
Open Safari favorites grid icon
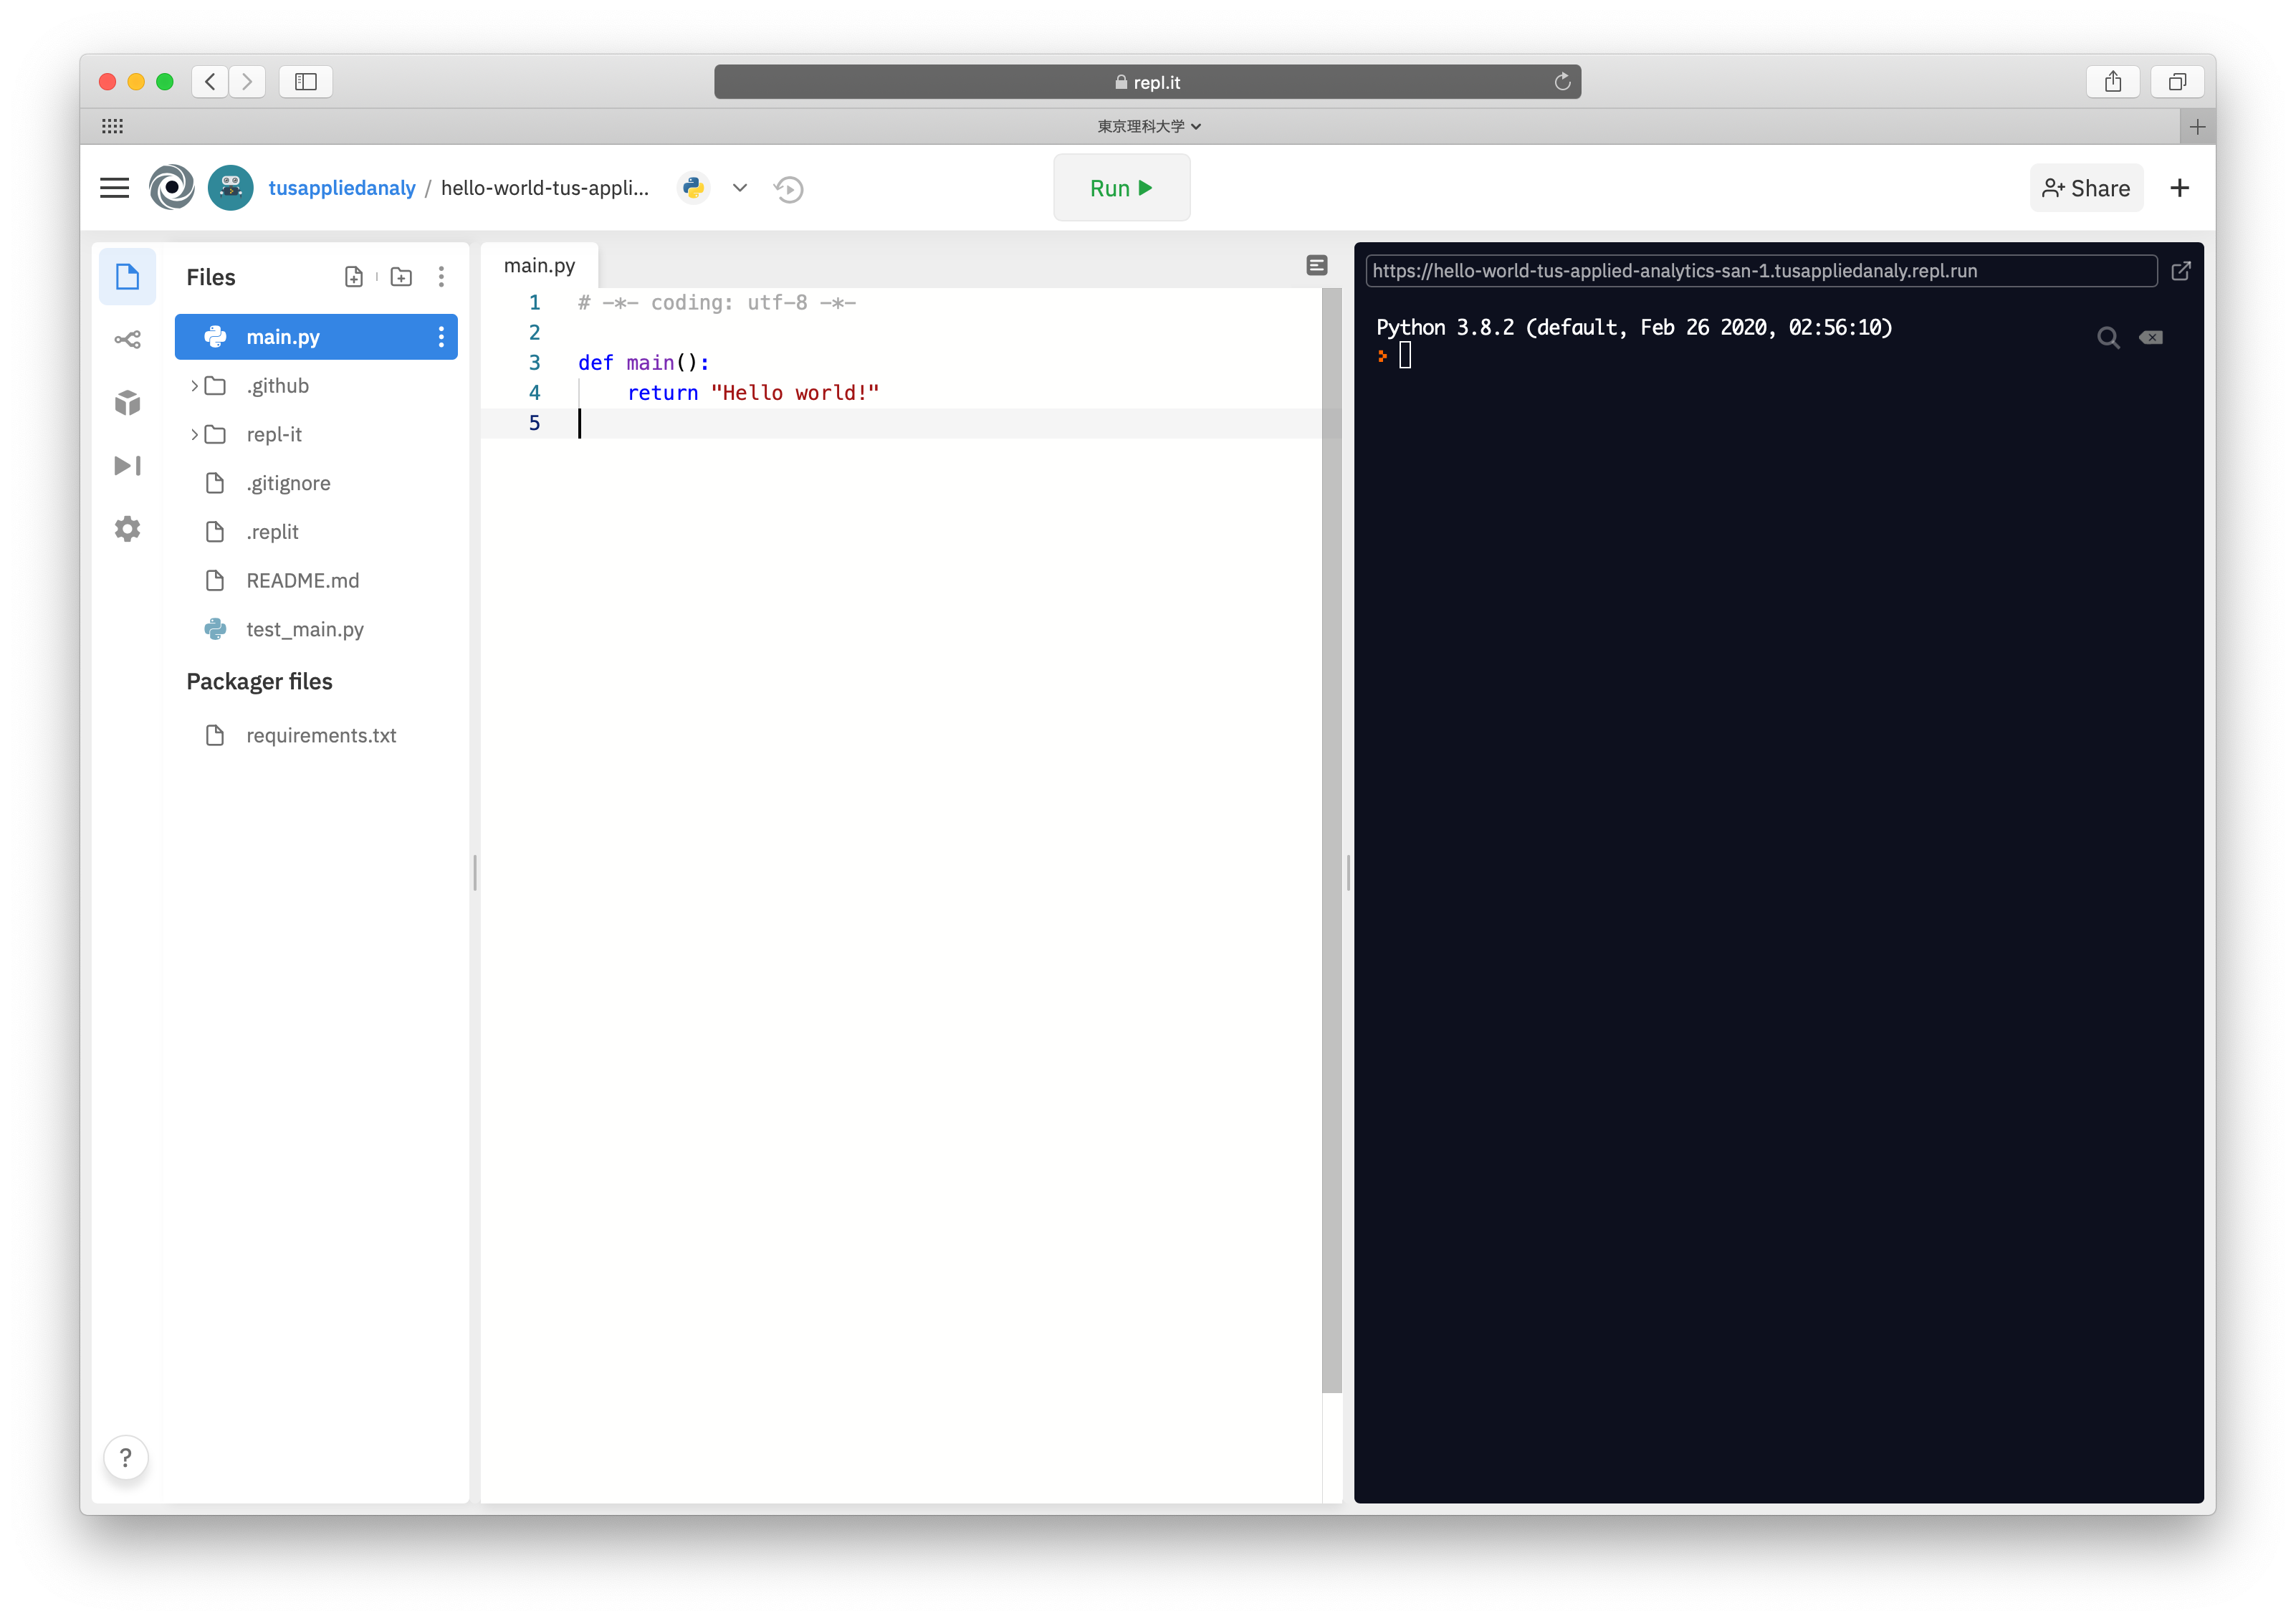[x=112, y=126]
